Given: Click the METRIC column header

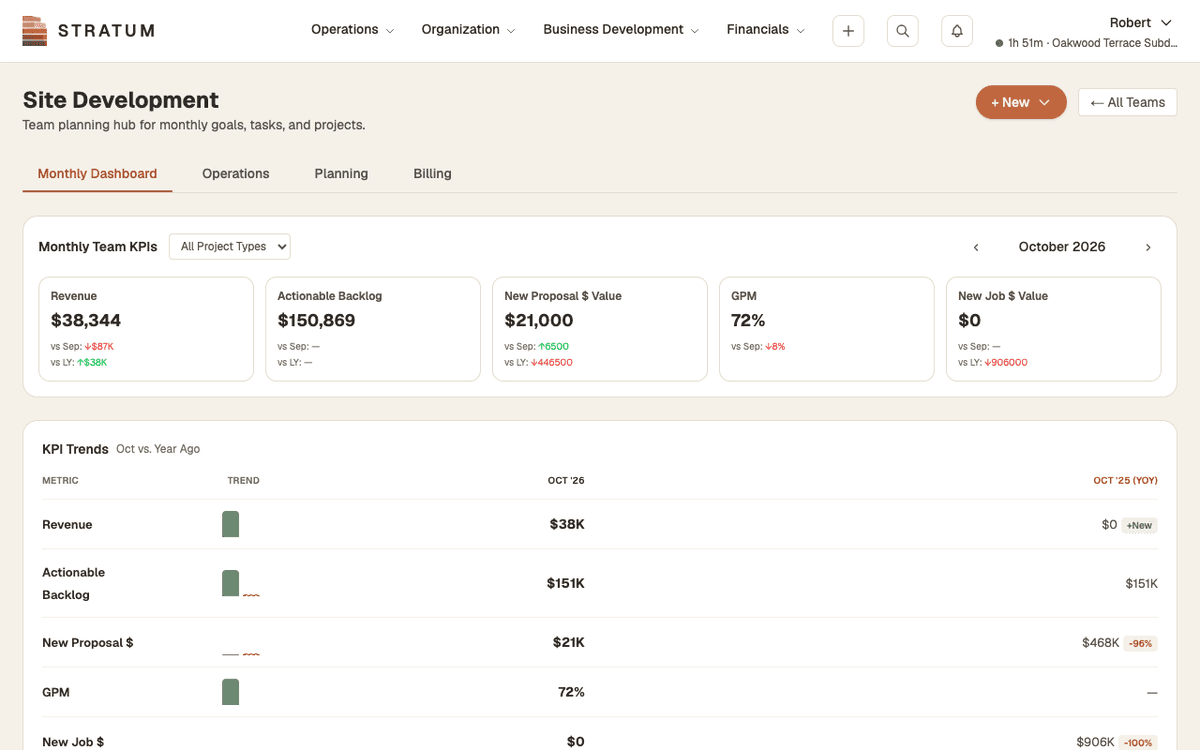Looking at the screenshot, I should click(x=60, y=481).
